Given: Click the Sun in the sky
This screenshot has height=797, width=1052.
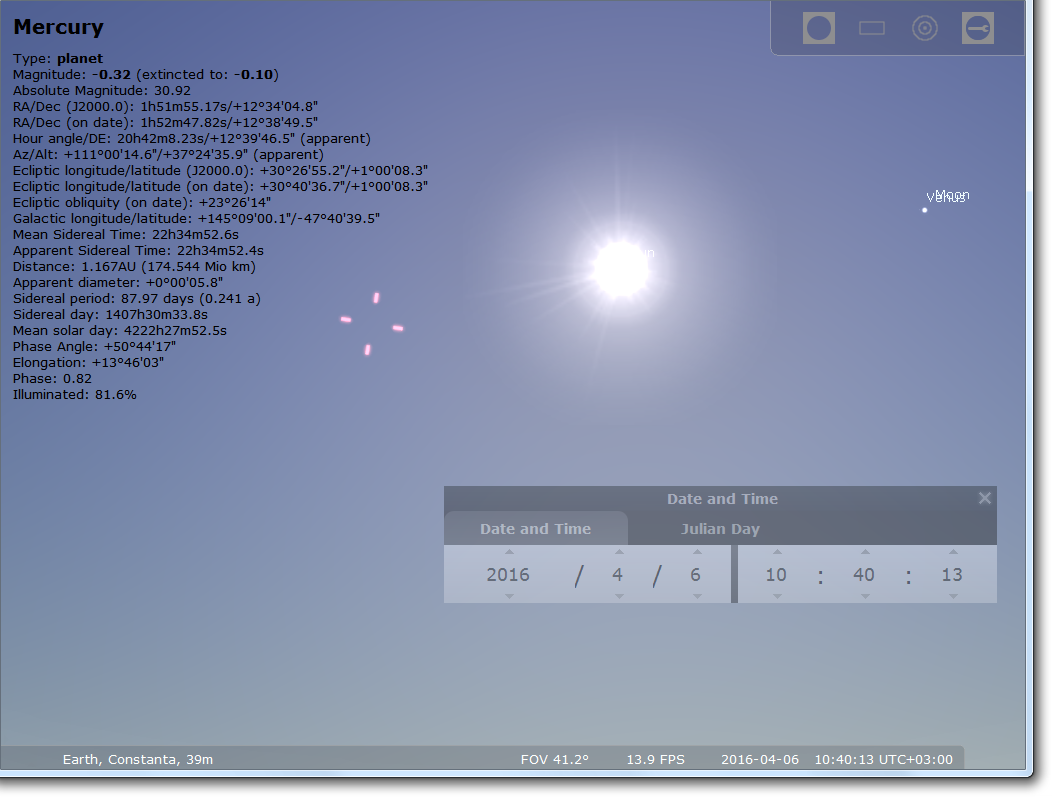Looking at the screenshot, I should (x=621, y=269).
